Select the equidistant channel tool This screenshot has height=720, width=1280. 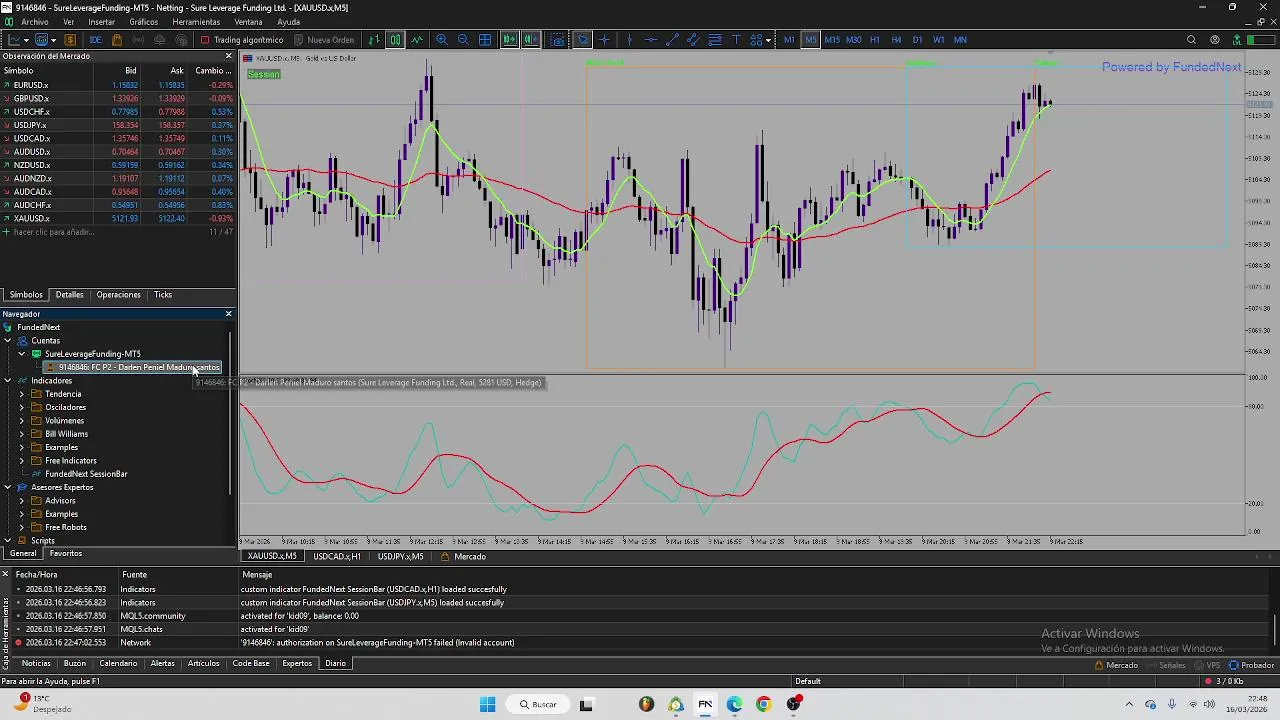coord(693,40)
